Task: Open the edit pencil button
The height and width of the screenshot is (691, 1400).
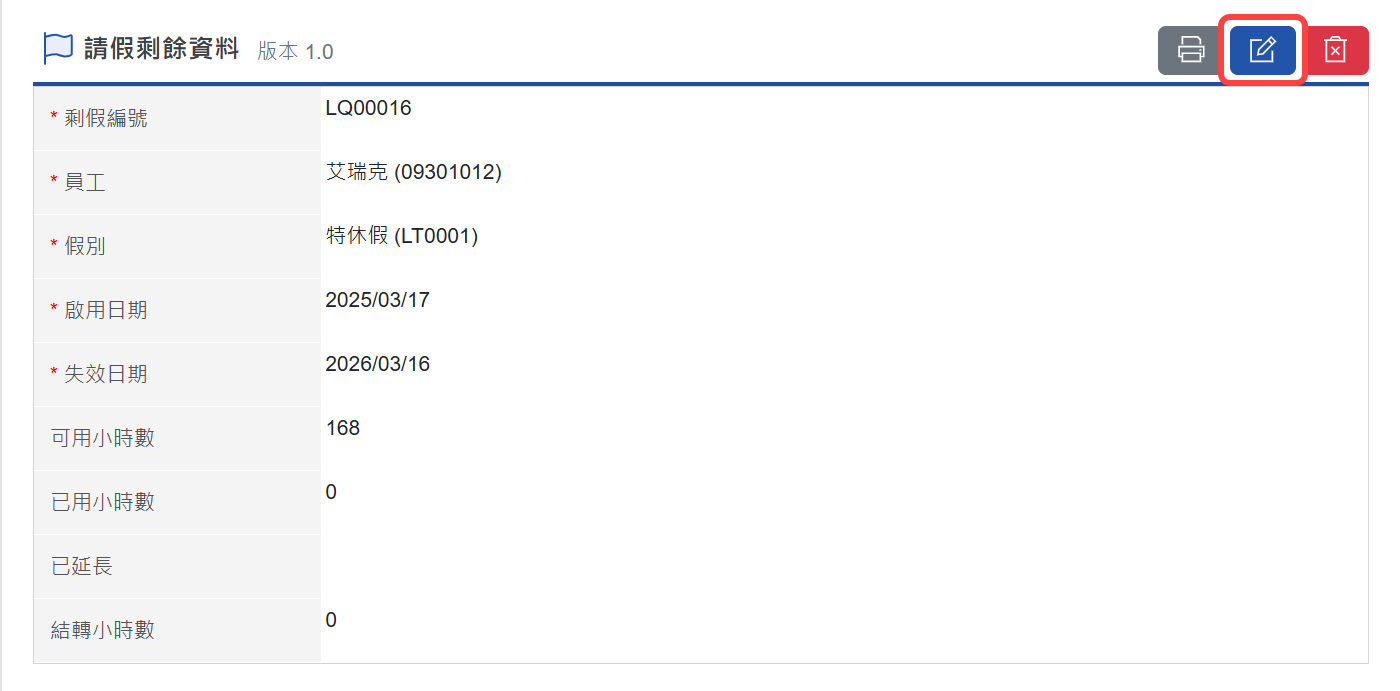Action: [1263, 50]
